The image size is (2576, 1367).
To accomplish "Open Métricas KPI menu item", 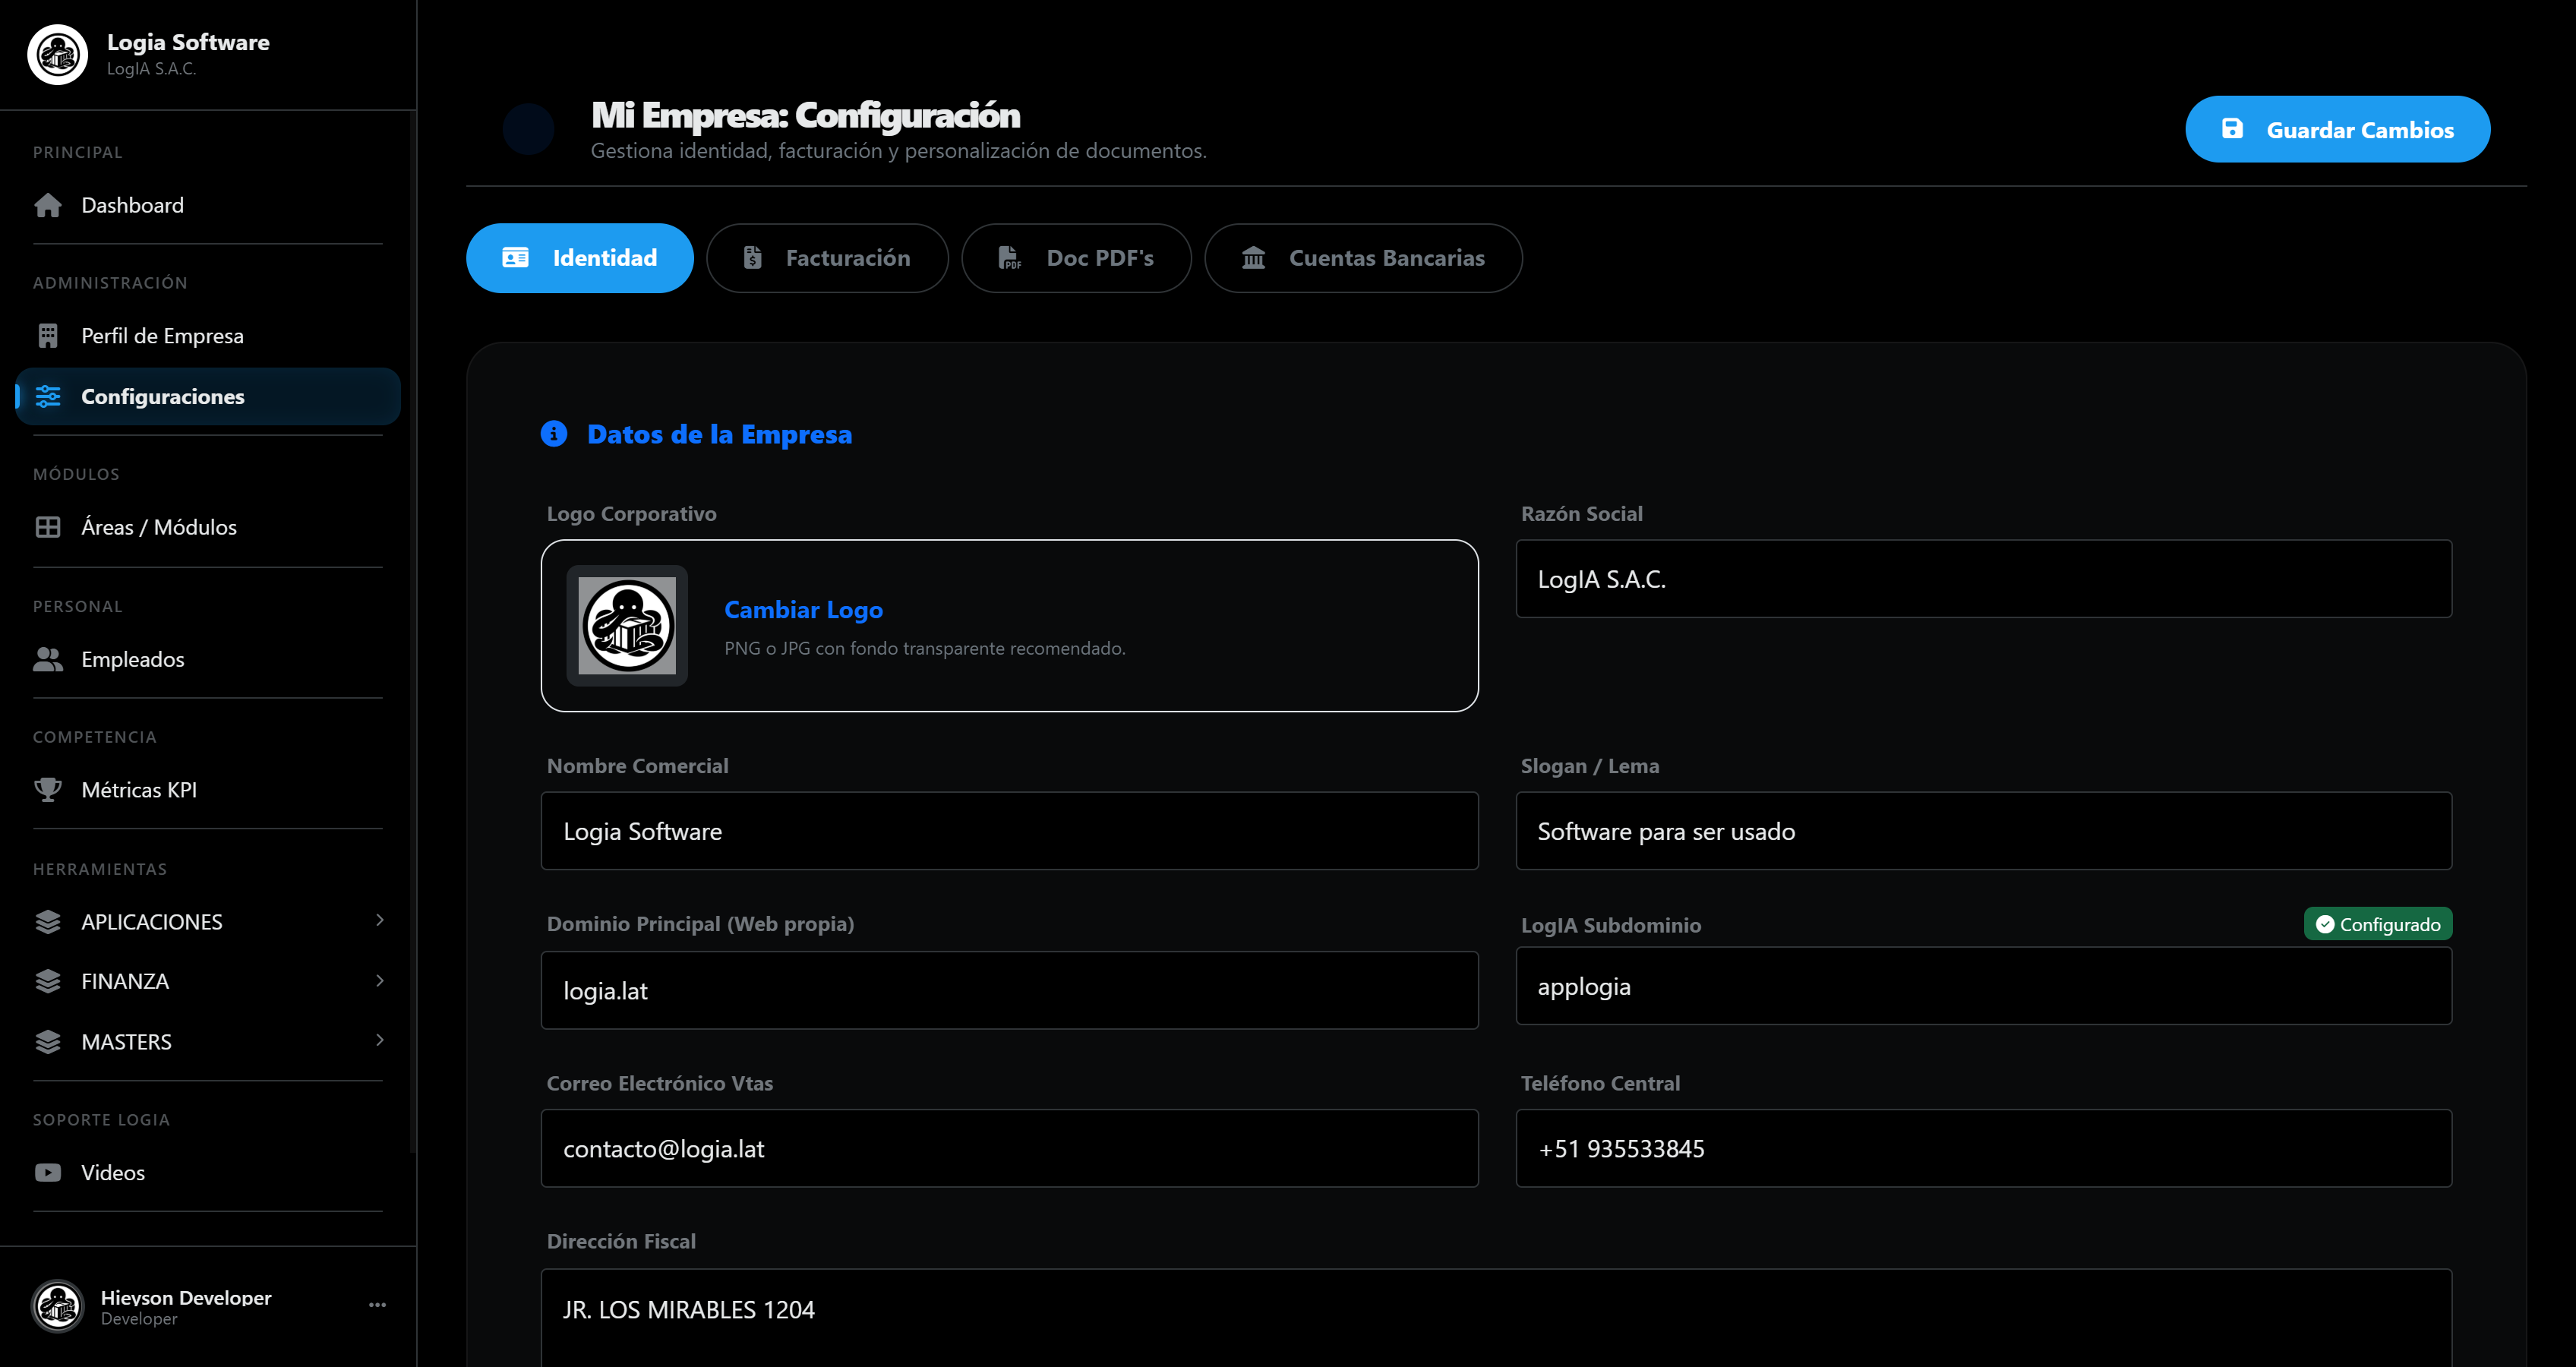I will 208,790.
